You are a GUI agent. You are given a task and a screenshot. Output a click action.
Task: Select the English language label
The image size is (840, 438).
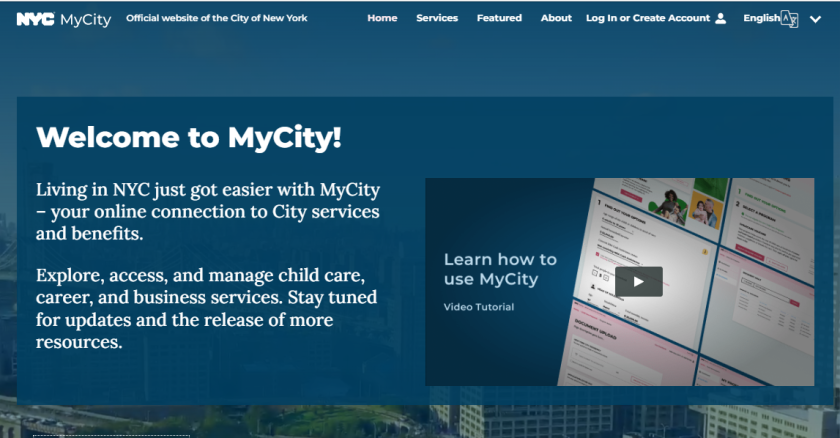tap(761, 18)
